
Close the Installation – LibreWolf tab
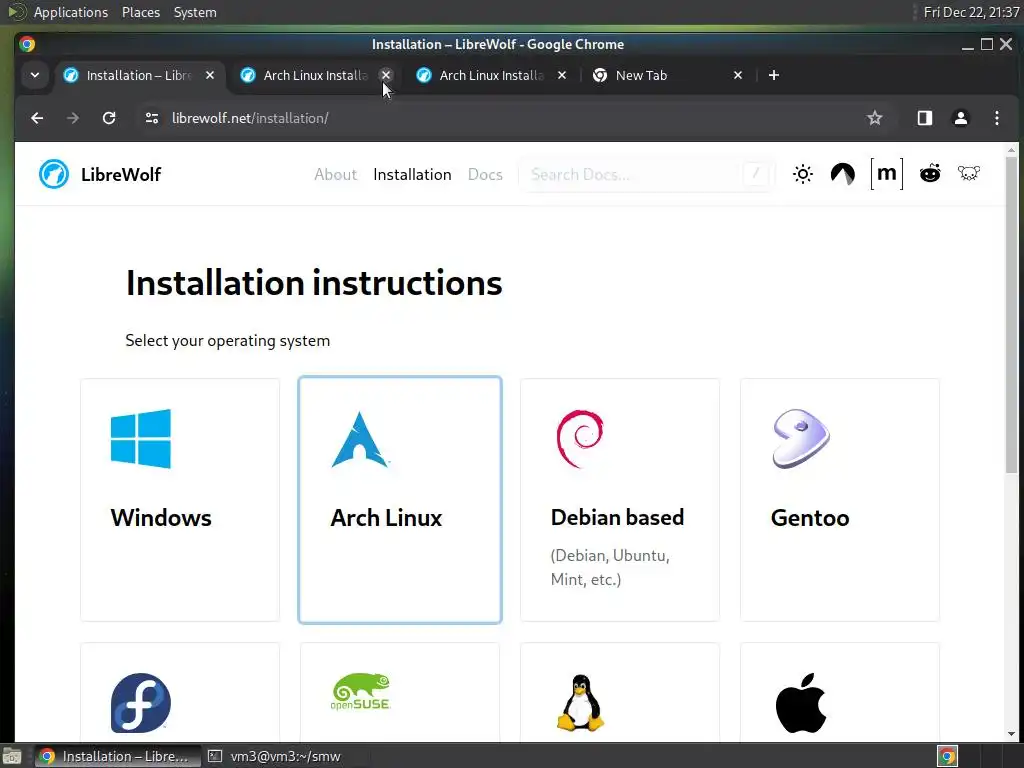(x=210, y=75)
